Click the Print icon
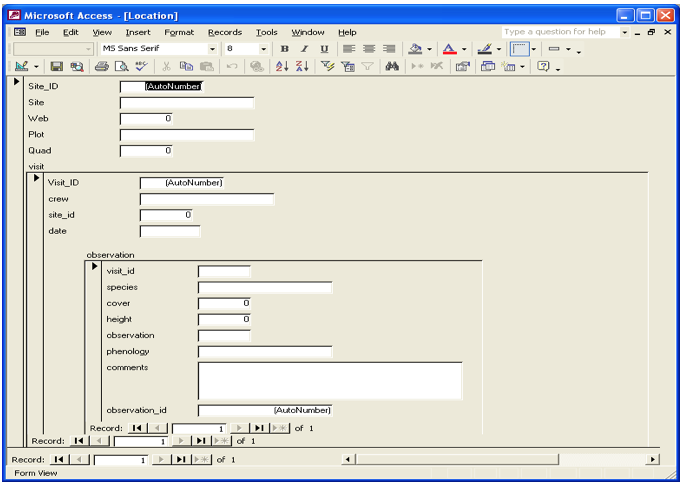 coord(102,66)
